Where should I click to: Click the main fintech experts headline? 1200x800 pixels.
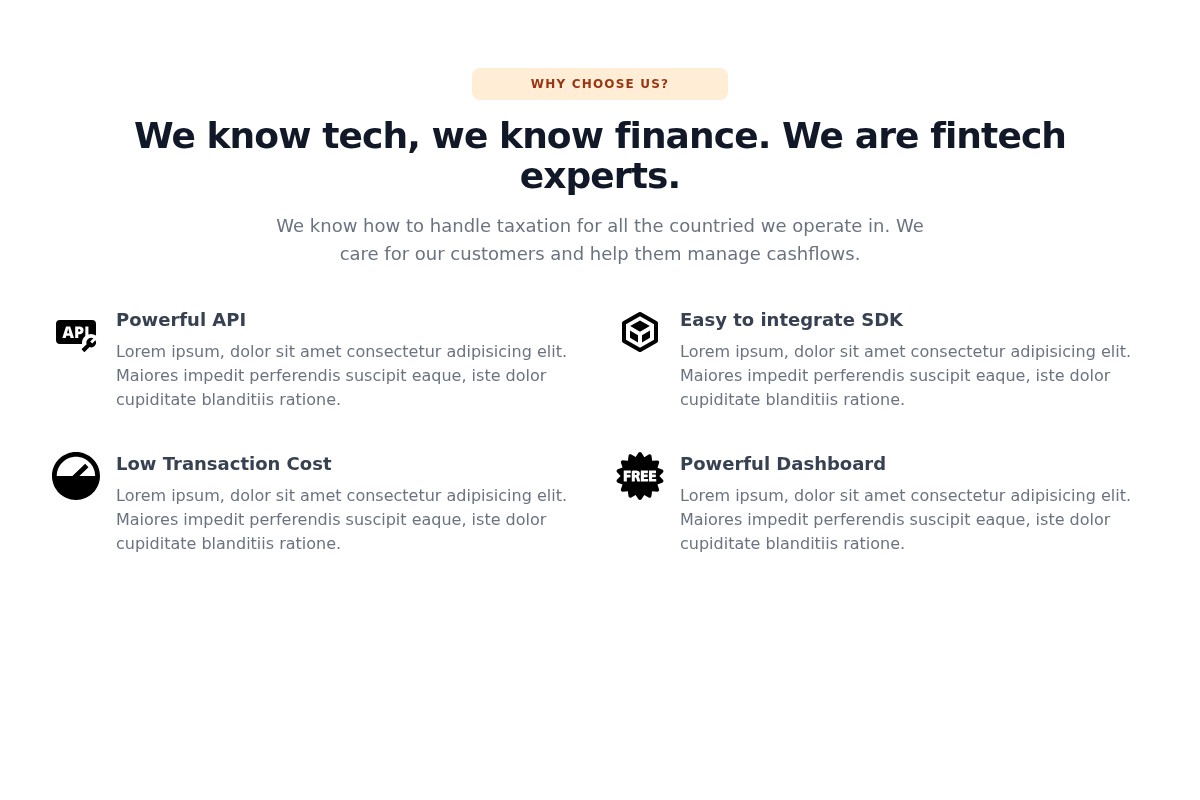600,155
